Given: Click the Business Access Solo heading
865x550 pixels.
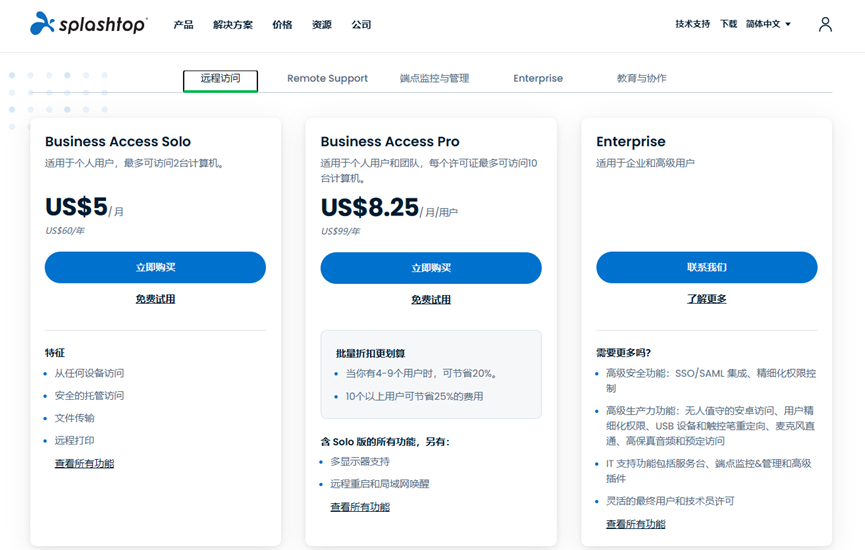Looking at the screenshot, I should pos(118,142).
